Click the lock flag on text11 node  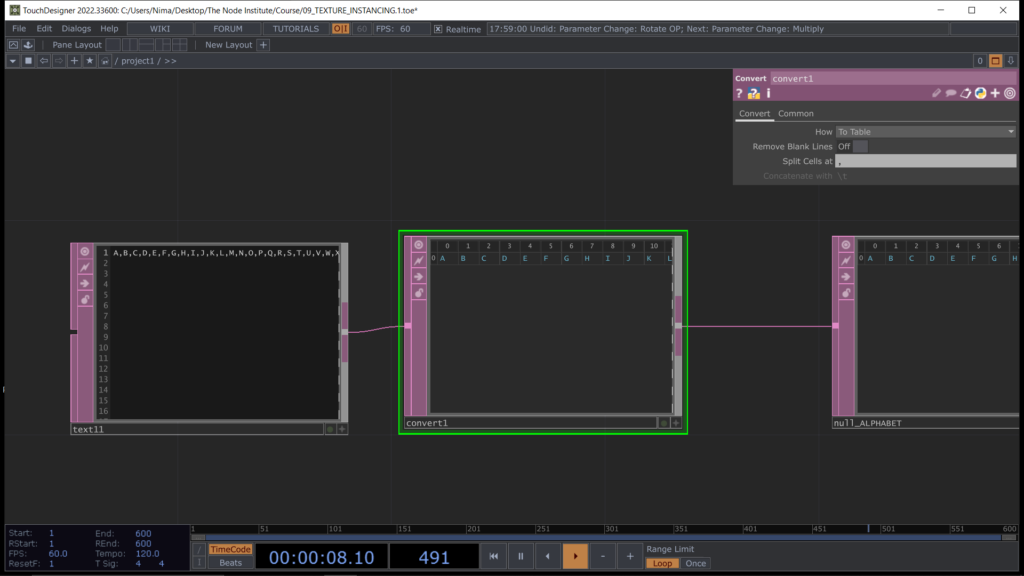click(85, 300)
